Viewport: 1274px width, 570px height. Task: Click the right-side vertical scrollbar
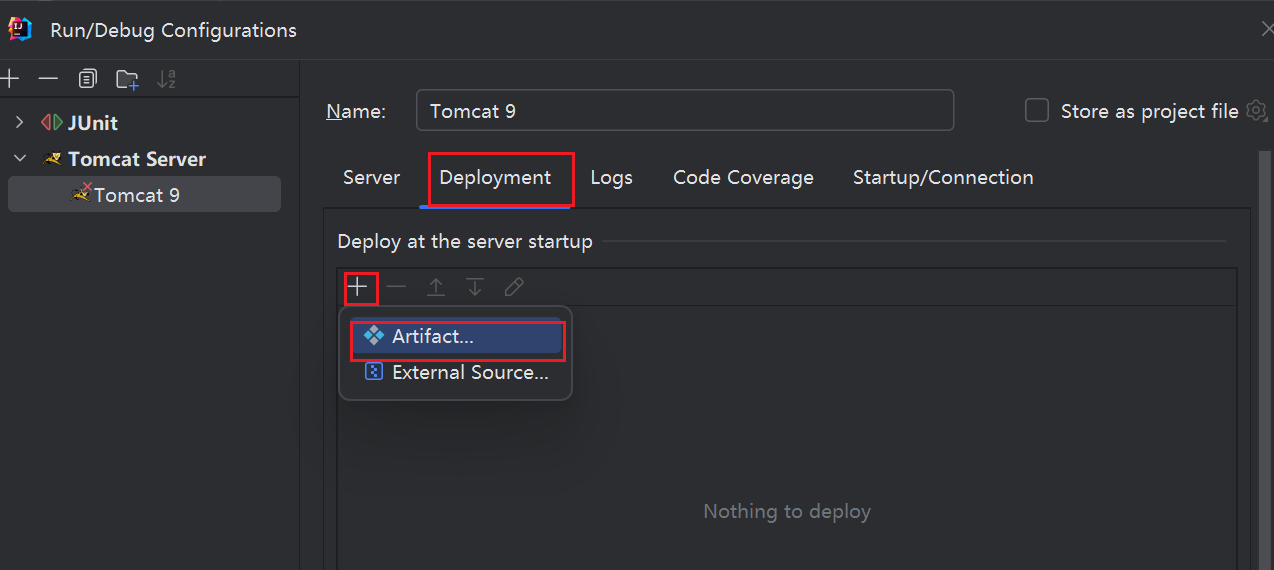[x=1264, y=360]
